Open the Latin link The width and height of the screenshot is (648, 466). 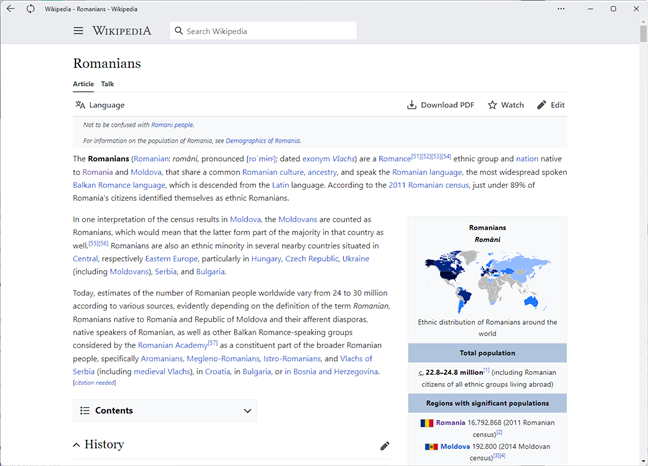tap(281, 185)
